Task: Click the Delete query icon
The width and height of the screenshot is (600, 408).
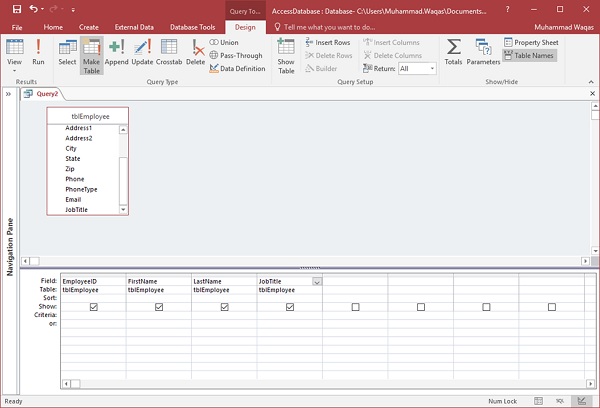Action: click(196, 51)
